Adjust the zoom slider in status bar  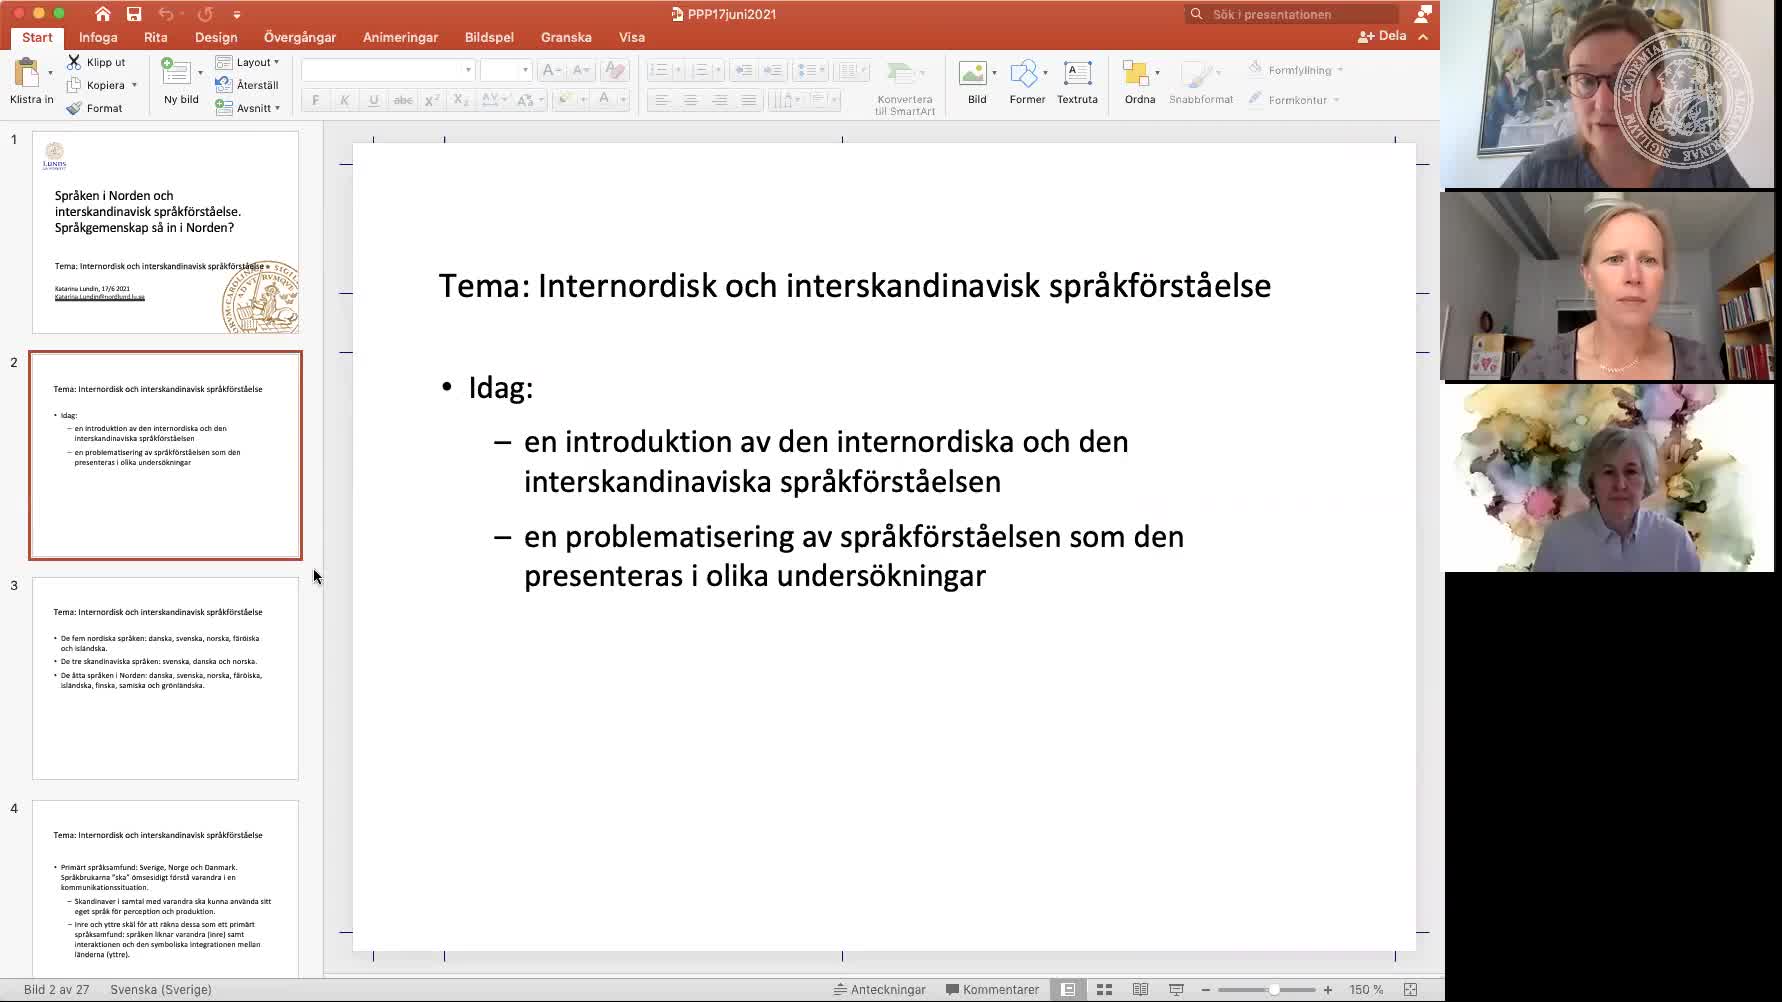point(1273,990)
